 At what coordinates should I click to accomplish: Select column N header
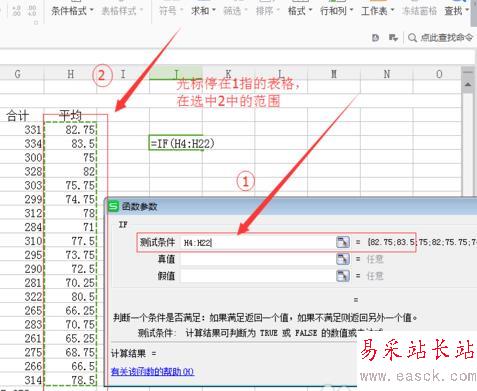pos(387,74)
